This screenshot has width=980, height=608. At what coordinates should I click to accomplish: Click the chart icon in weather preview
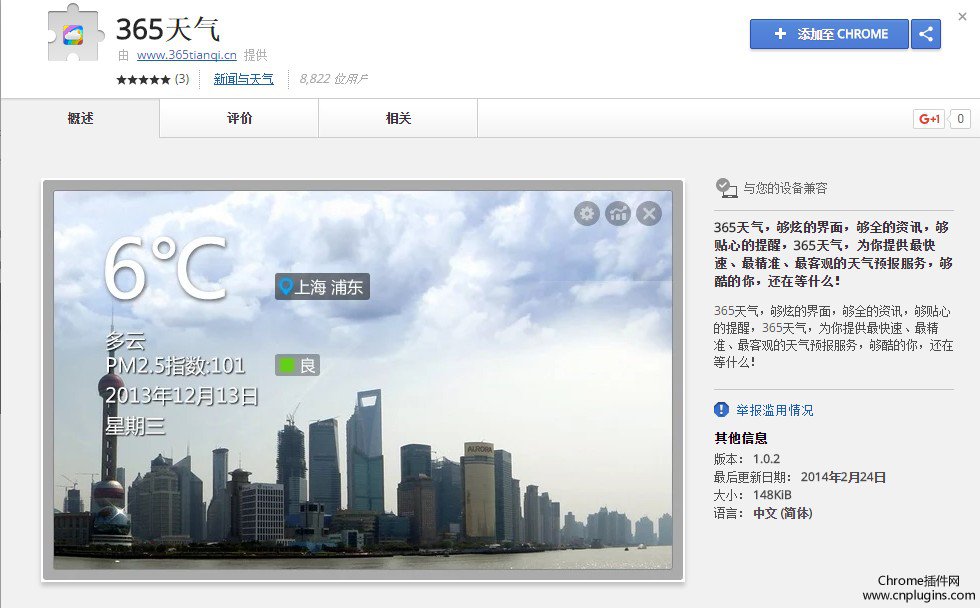618,214
